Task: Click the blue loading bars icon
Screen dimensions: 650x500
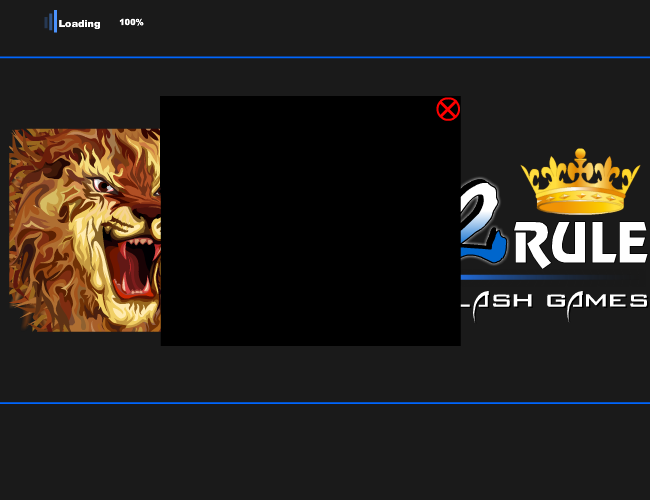Action: (x=51, y=22)
